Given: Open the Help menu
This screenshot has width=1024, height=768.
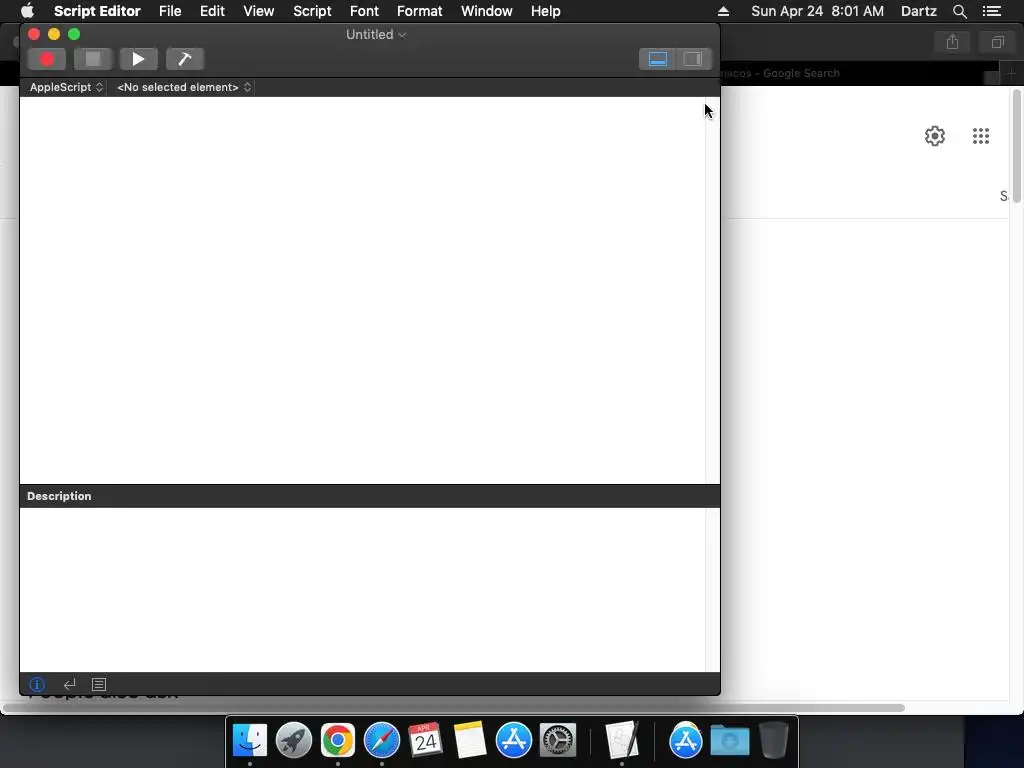Looking at the screenshot, I should (x=545, y=11).
